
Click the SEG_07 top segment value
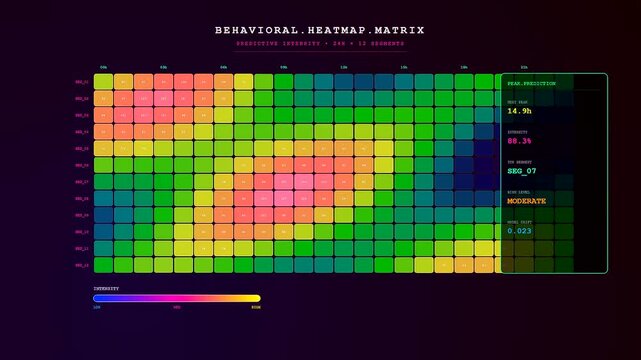coord(522,171)
